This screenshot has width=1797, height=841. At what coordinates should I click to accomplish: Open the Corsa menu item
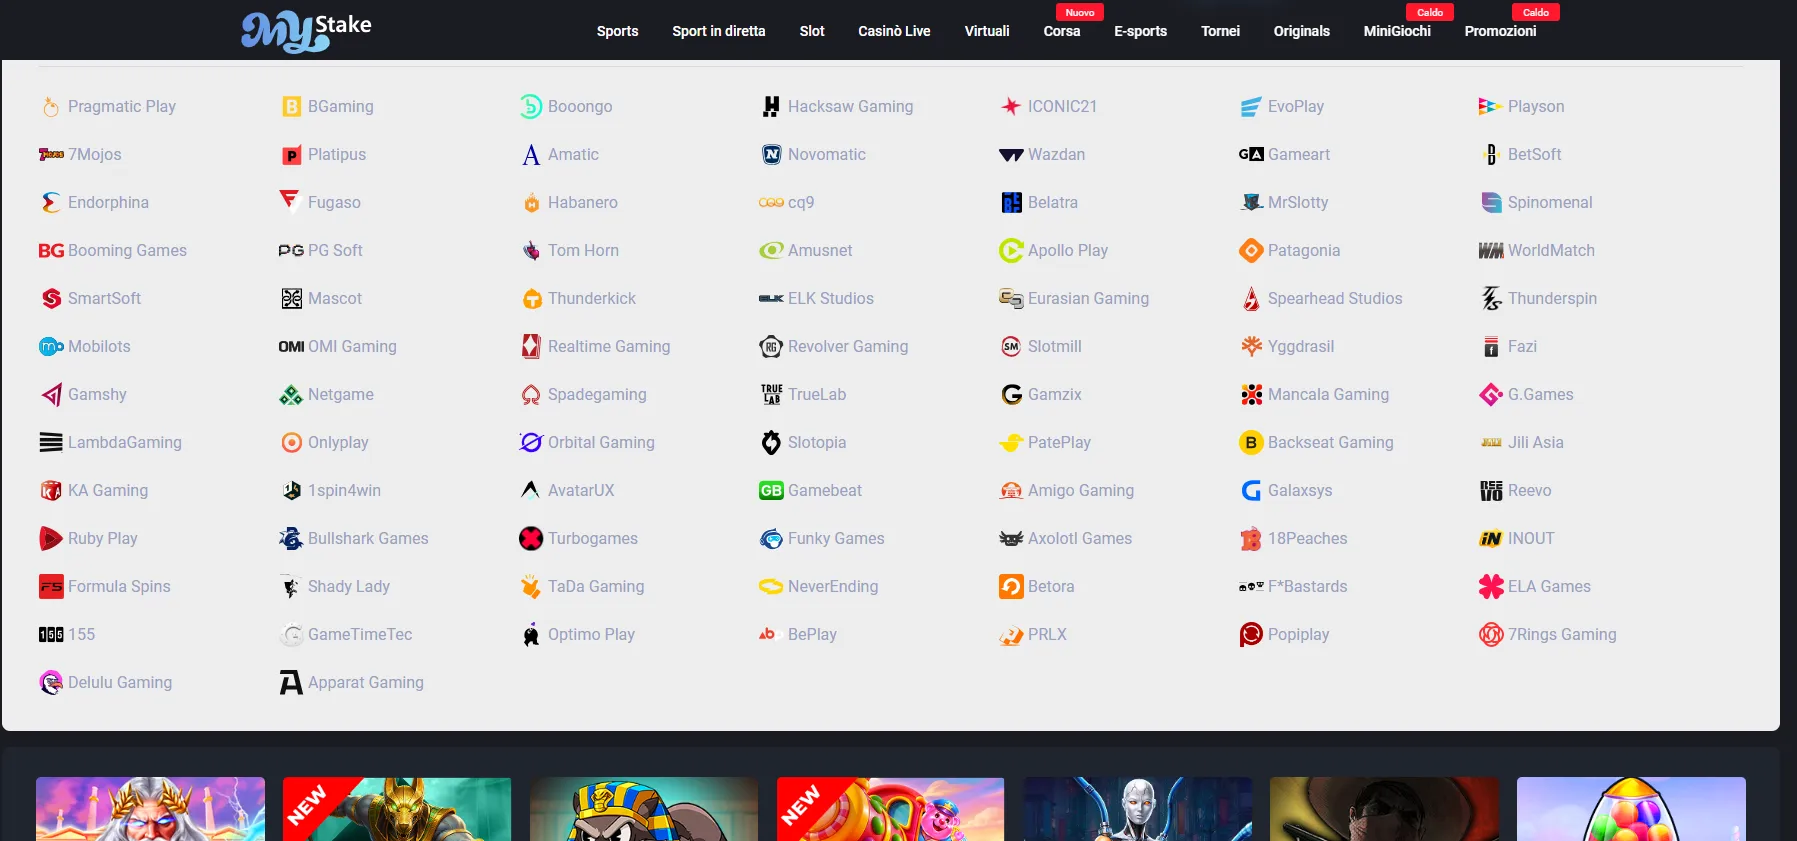coord(1062,31)
